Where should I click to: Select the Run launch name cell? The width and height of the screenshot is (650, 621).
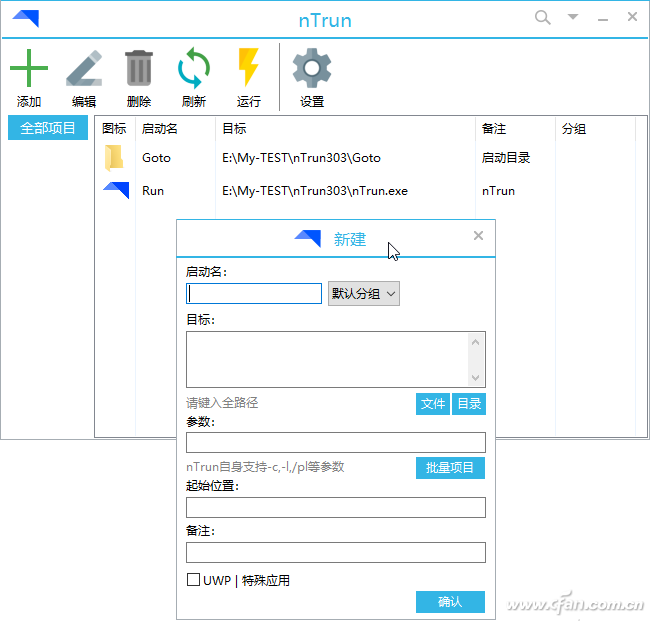click(153, 191)
